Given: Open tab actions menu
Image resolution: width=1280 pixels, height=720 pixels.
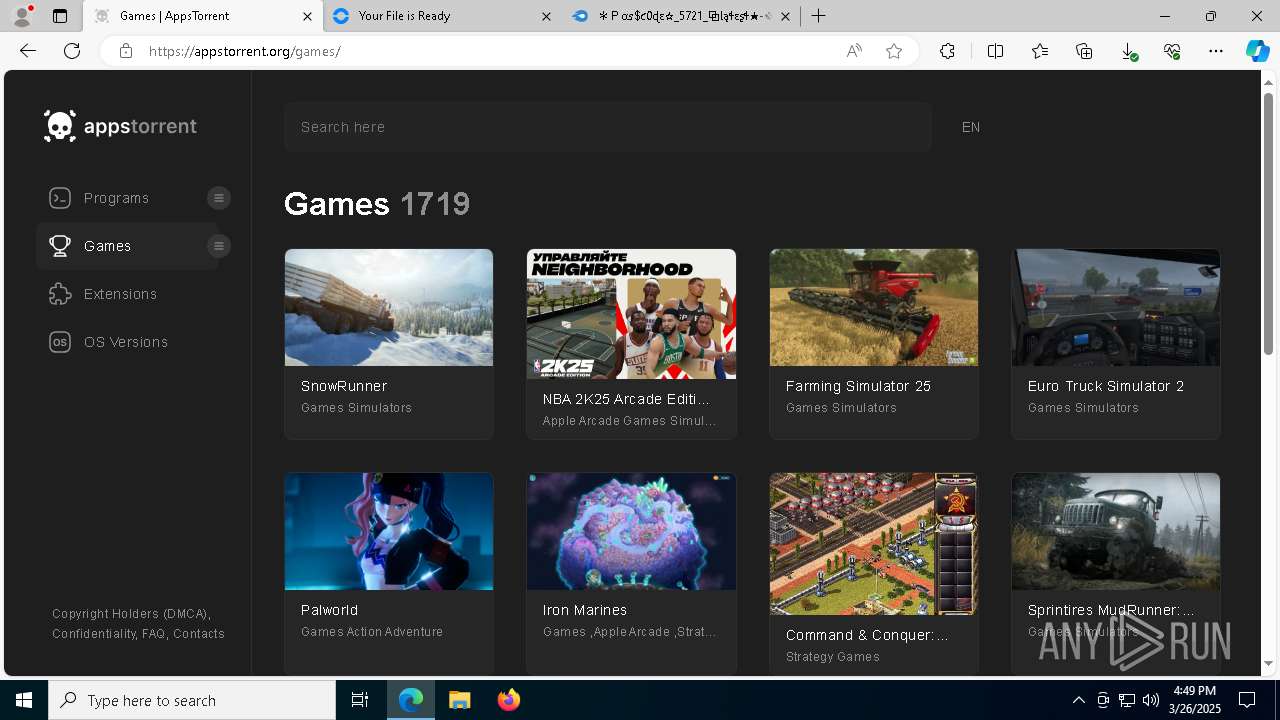Looking at the screenshot, I should coord(60,16).
